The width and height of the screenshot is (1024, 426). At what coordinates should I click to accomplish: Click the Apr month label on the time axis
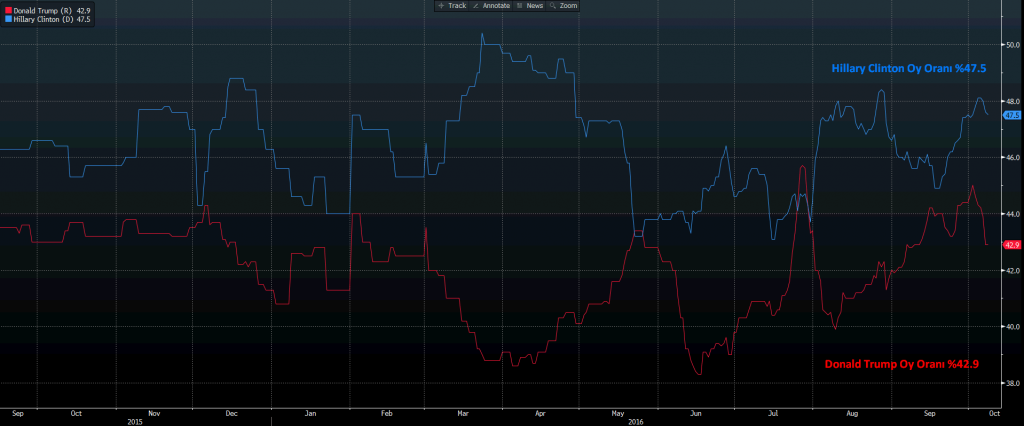coord(540,414)
